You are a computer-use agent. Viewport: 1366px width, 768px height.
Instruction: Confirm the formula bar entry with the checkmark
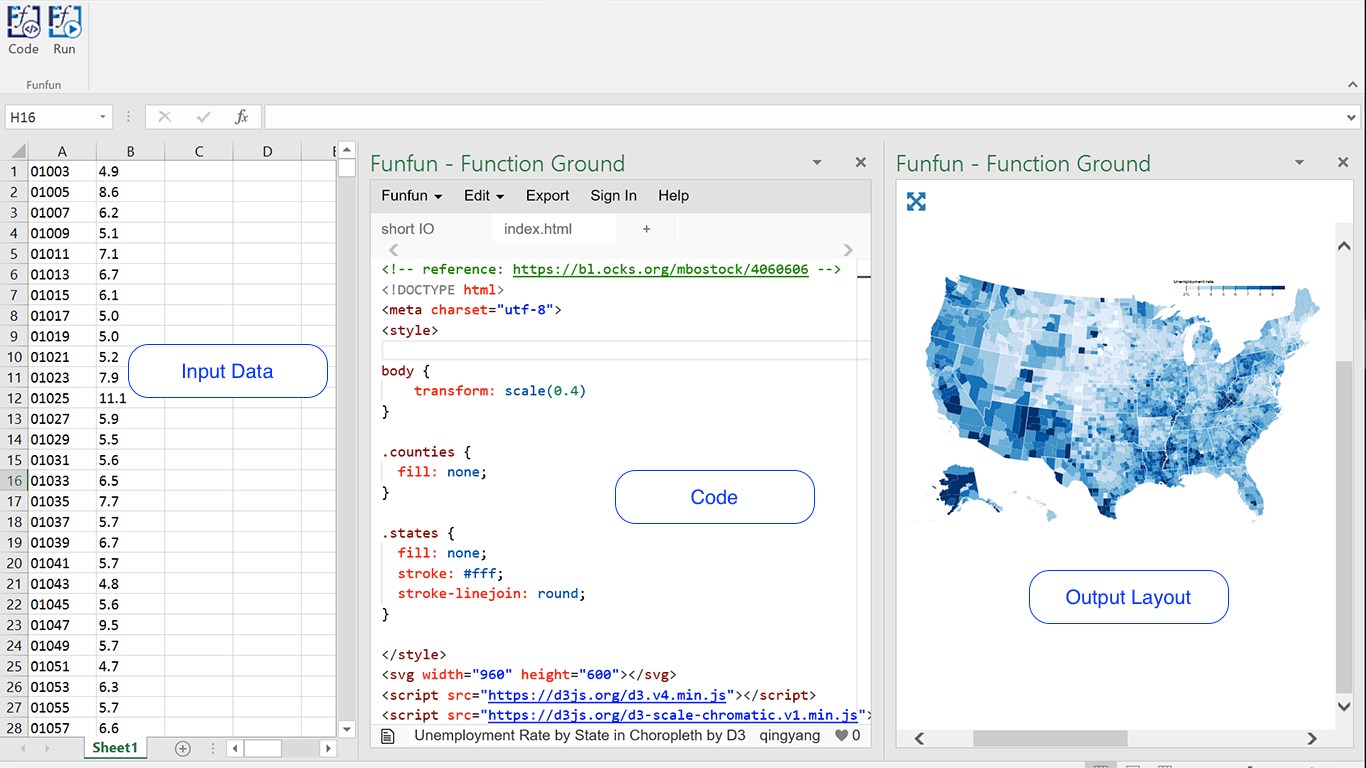coord(204,117)
